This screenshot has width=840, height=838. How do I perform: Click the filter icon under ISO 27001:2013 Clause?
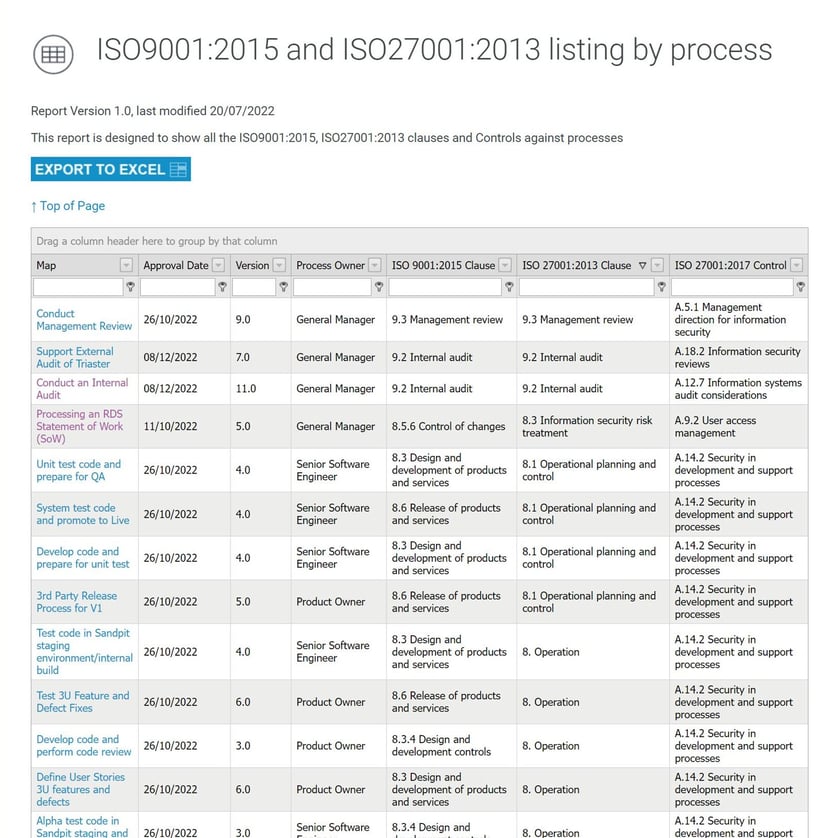[662, 287]
